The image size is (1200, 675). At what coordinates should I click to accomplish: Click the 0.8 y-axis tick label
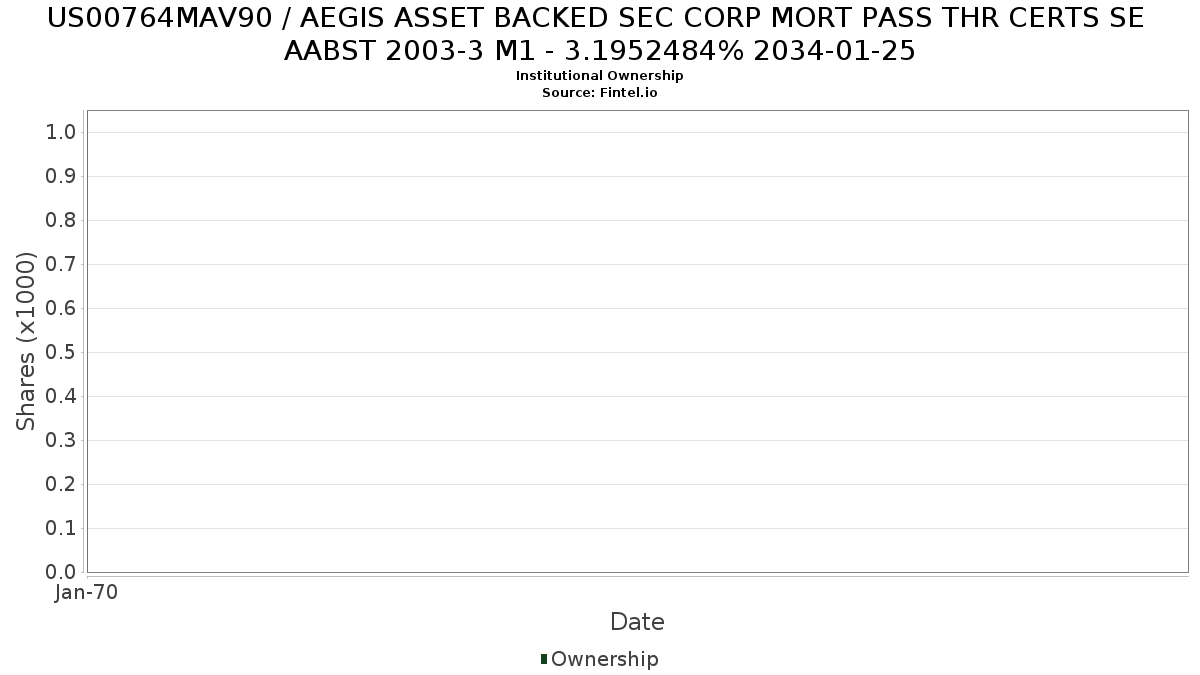61,220
